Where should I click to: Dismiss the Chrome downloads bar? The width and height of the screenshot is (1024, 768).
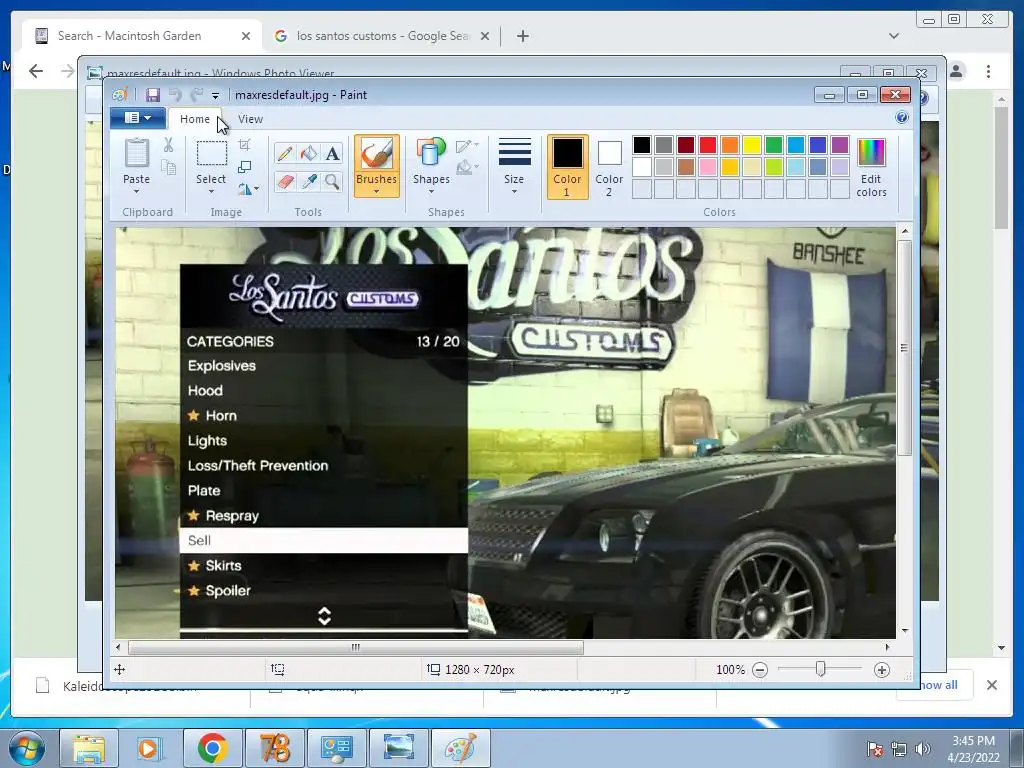[991, 684]
